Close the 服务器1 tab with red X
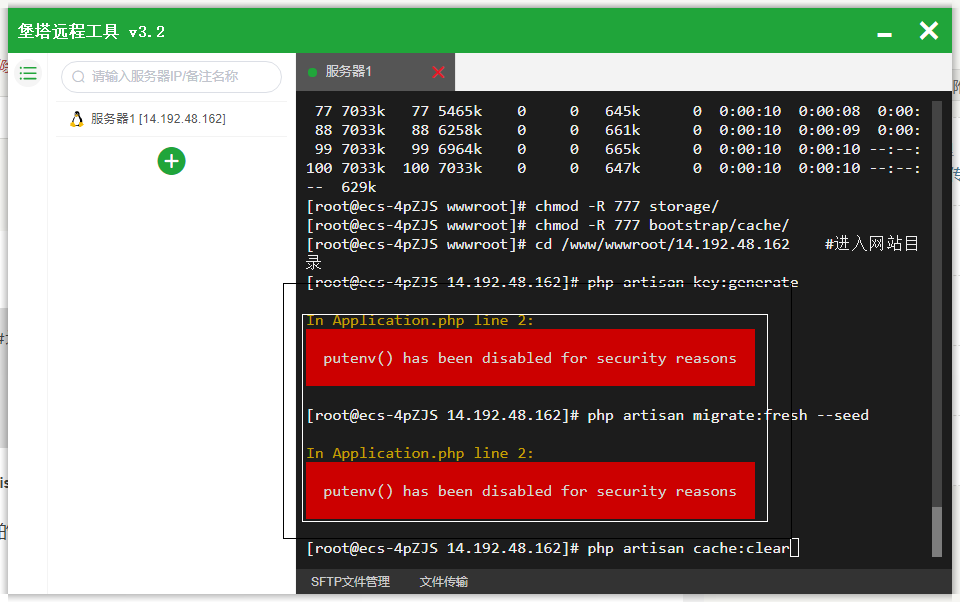The width and height of the screenshot is (960, 602). coord(438,72)
